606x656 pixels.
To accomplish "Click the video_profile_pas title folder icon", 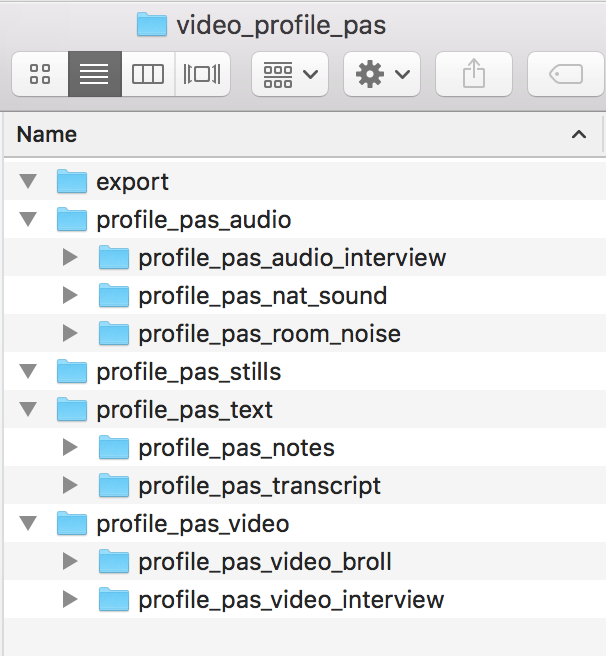I will 152,24.
